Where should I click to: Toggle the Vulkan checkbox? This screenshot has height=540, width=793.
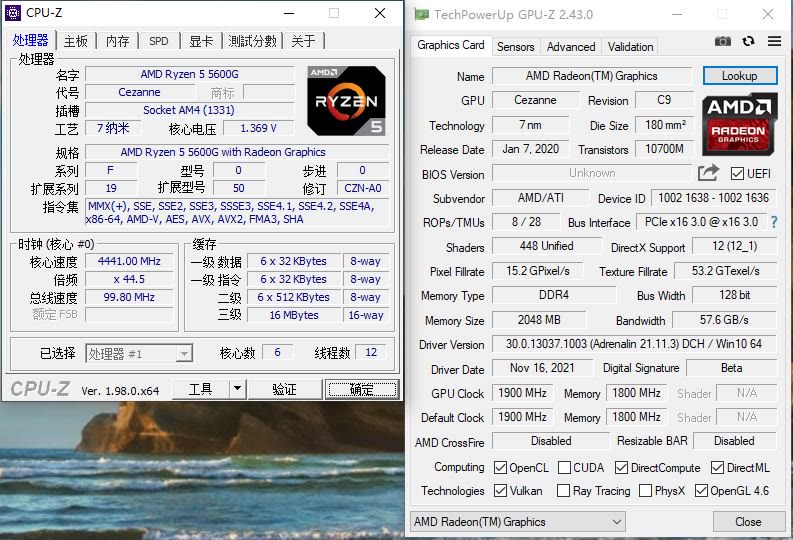click(x=500, y=490)
